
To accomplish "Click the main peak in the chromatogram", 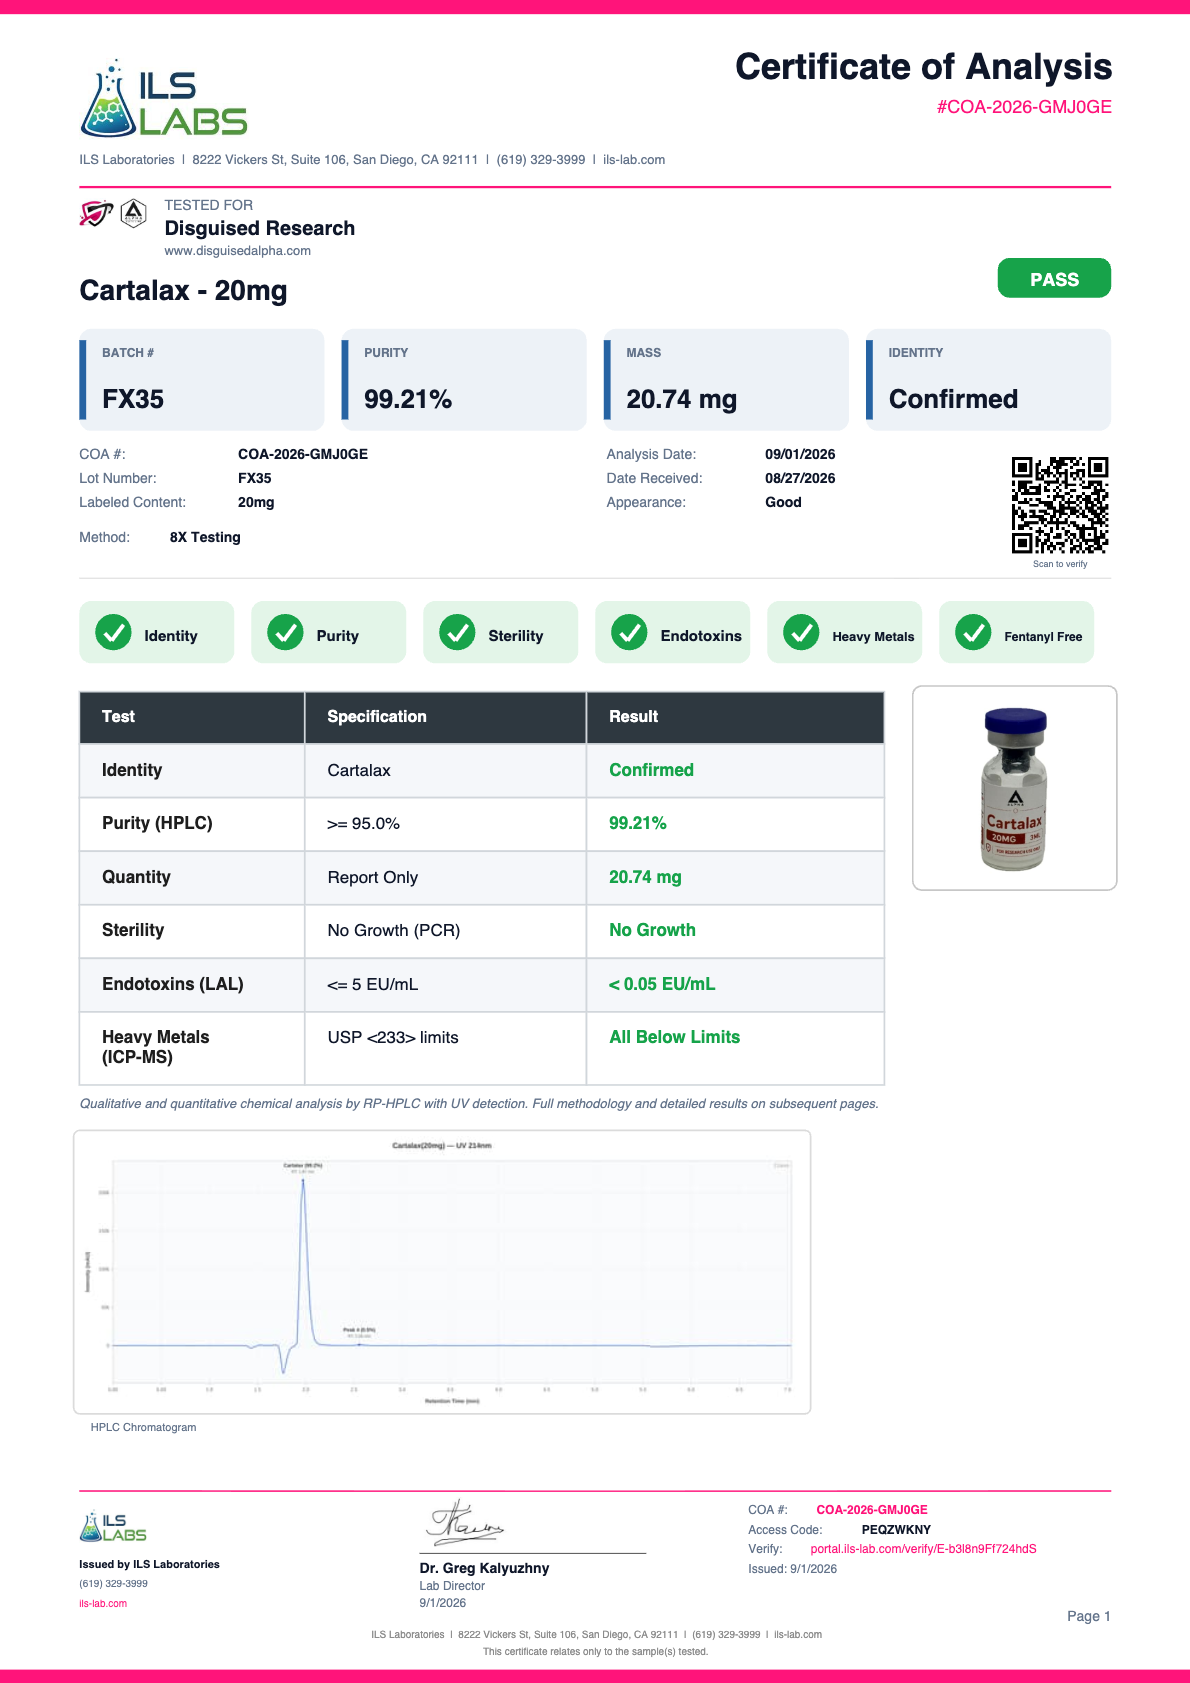I will (303, 1260).
